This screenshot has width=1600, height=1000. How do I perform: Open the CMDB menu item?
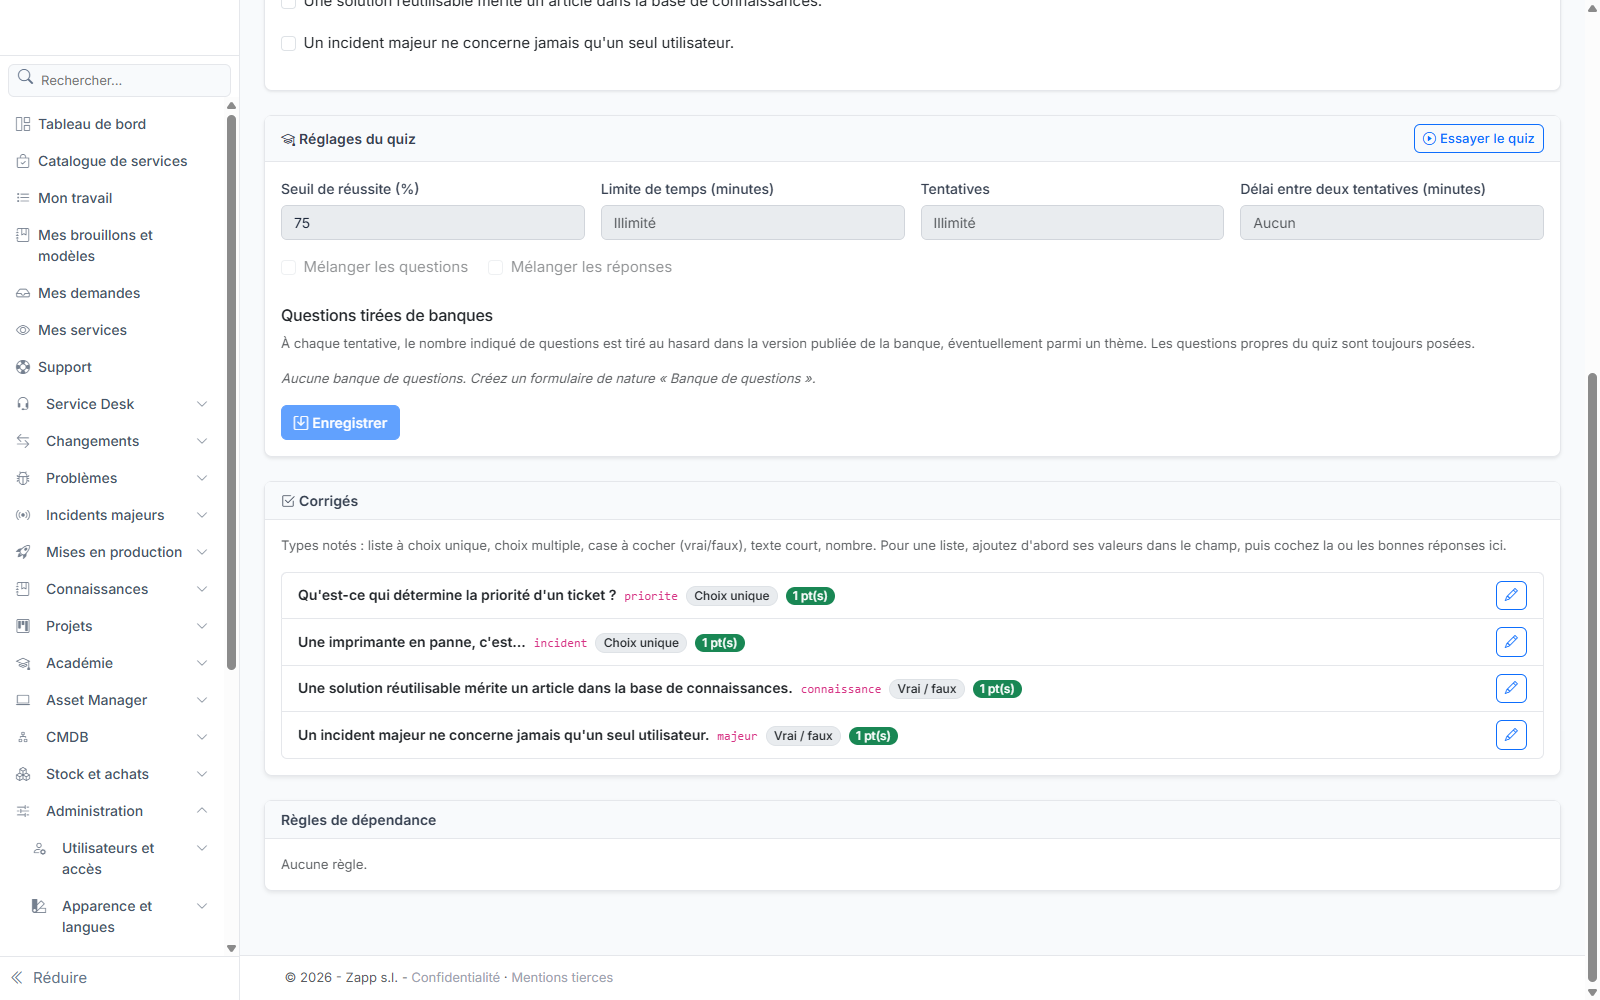pyautogui.click(x=112, y=737)
